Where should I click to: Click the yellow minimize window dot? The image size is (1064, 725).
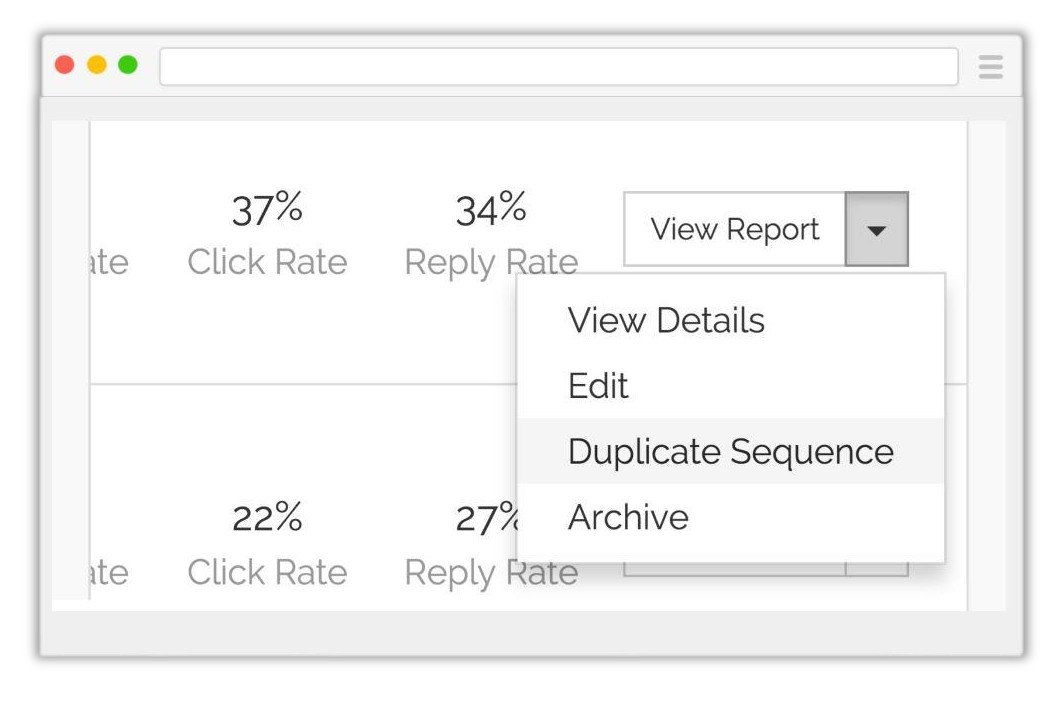96,64
